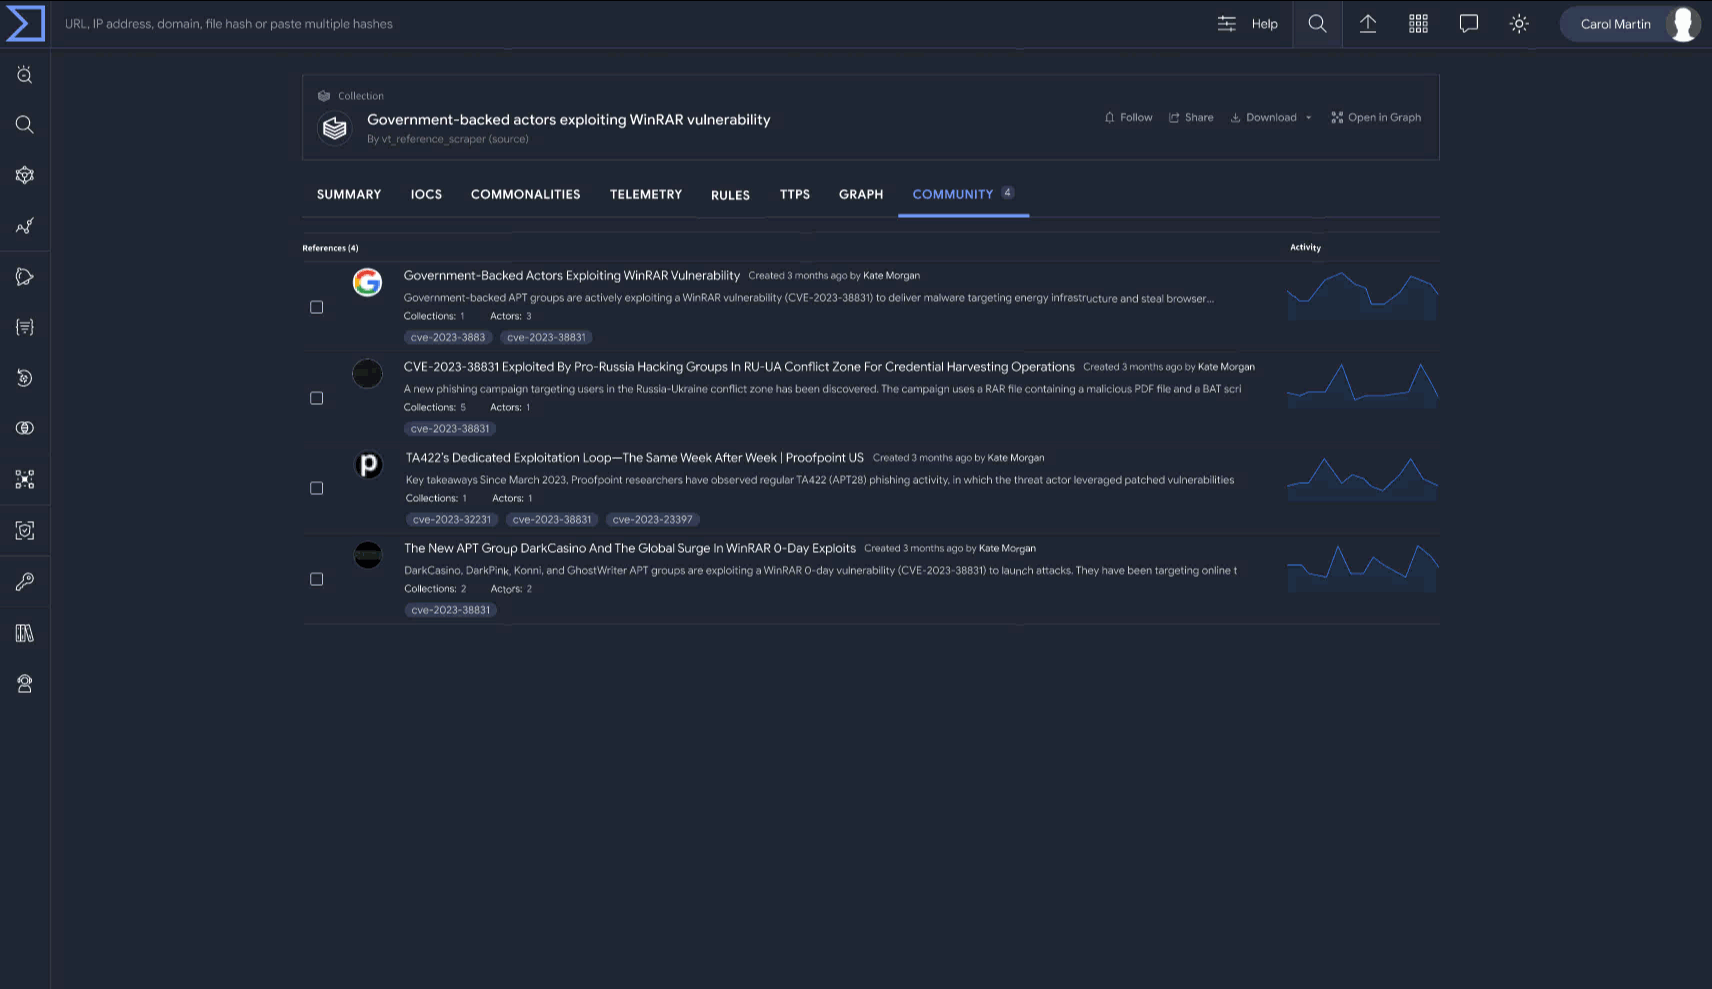Select checkbox for DarkCasino reference

tap(317, 579)
